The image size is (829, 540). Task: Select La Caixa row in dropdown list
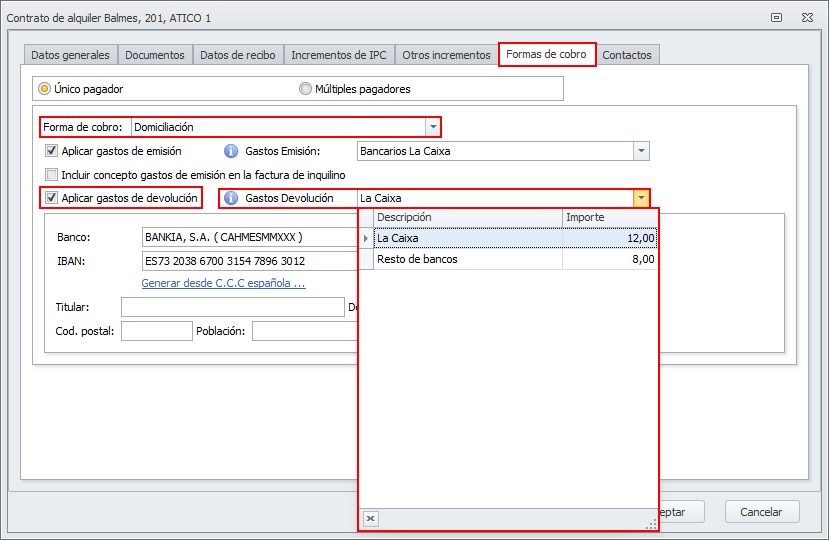(515, 238)
